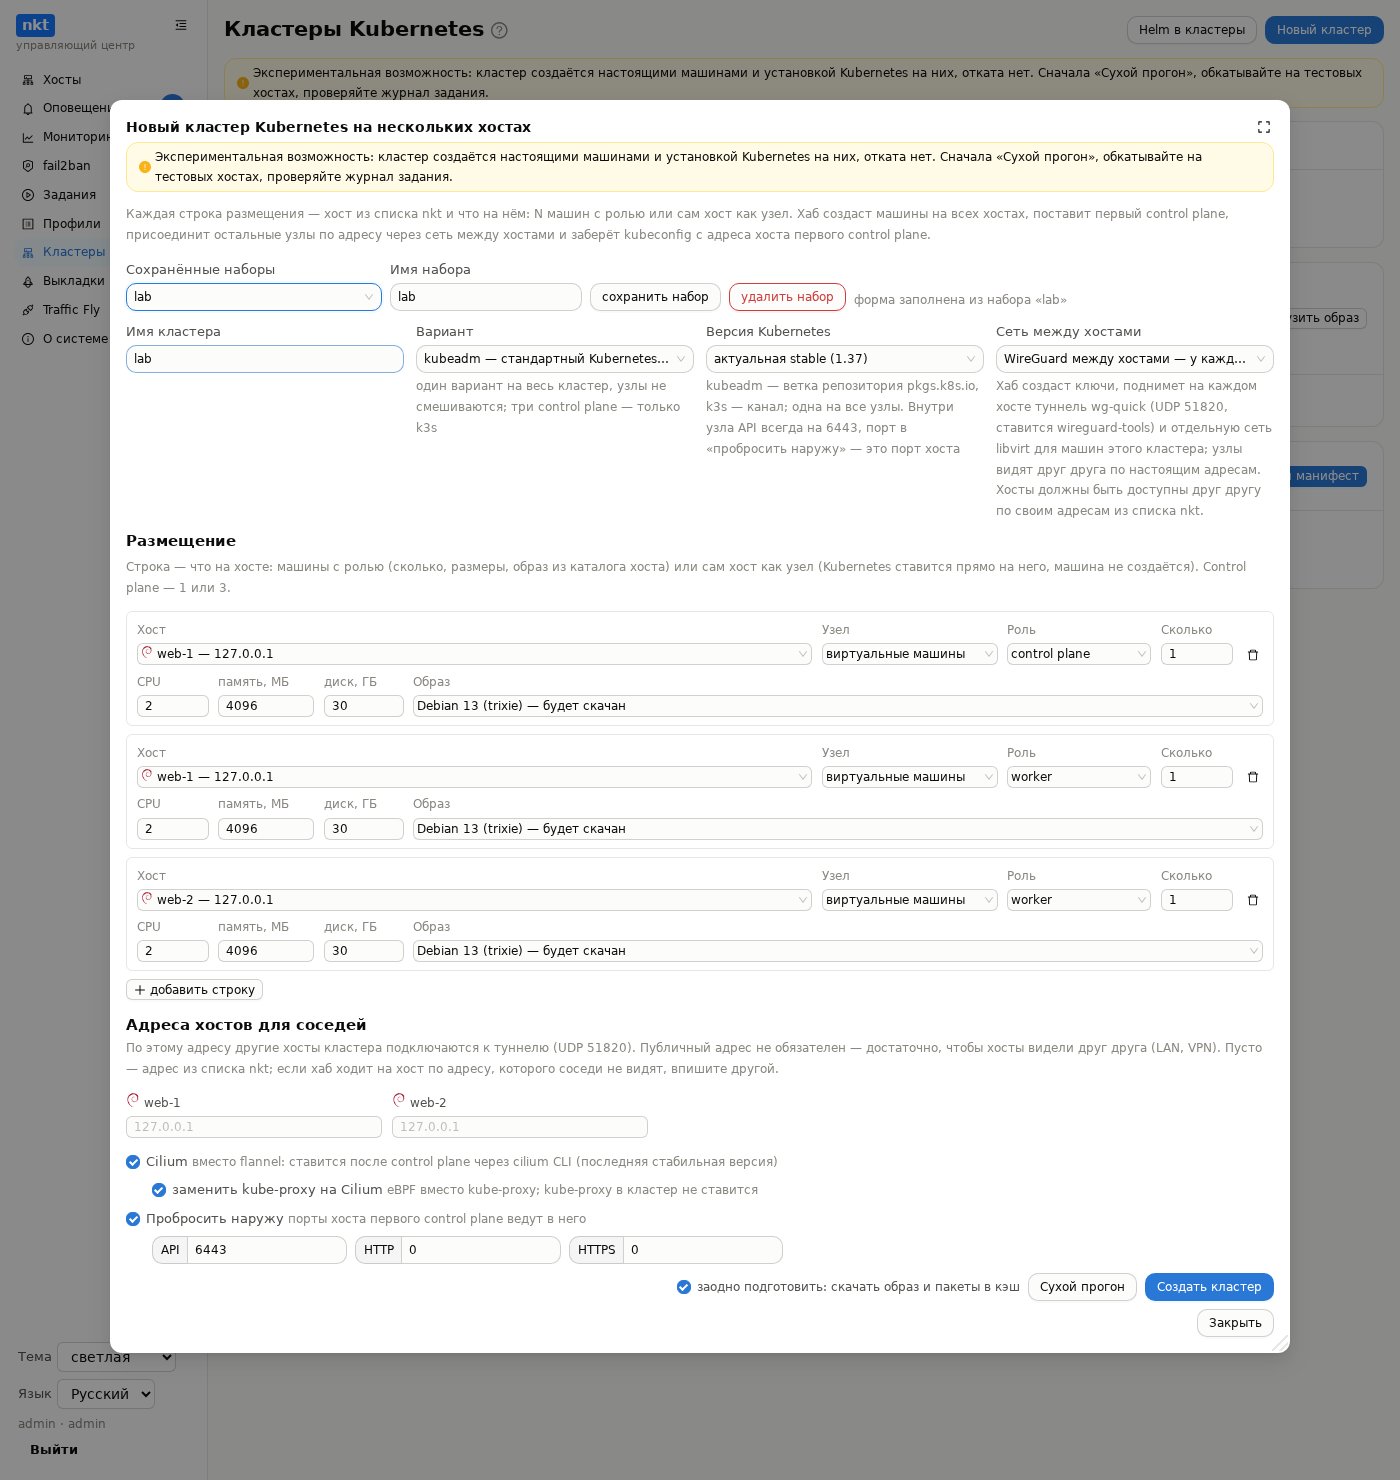Image resolution: width=1400 pixels, height=1480 pixels.
Task: Open the Вариант kubeadm dropdown
Action: [x=555, y=359]
